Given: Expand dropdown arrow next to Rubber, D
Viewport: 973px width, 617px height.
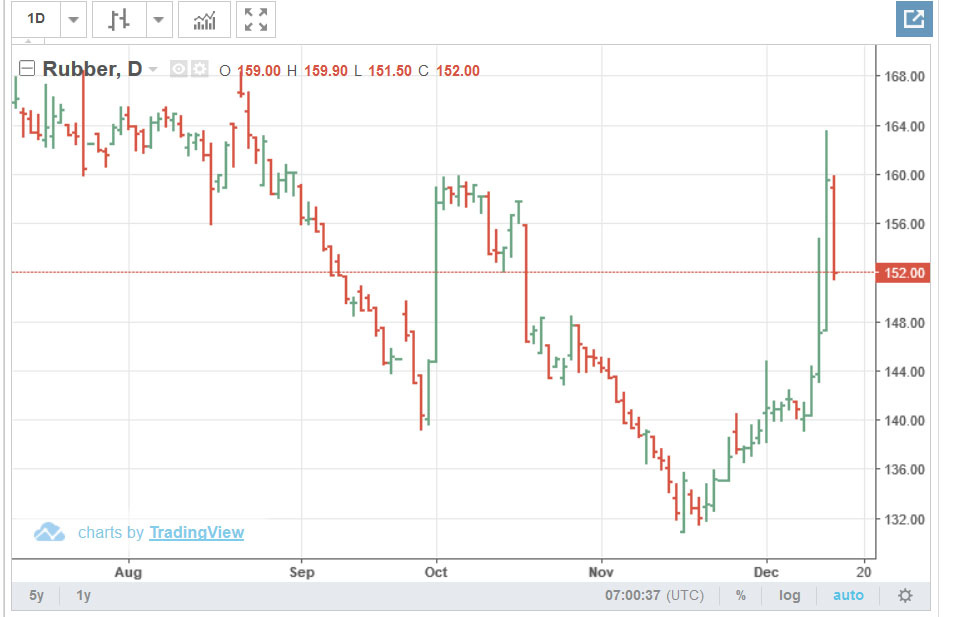Looking at the screenshot, I should pyautogui.click(x=153, y=70).
